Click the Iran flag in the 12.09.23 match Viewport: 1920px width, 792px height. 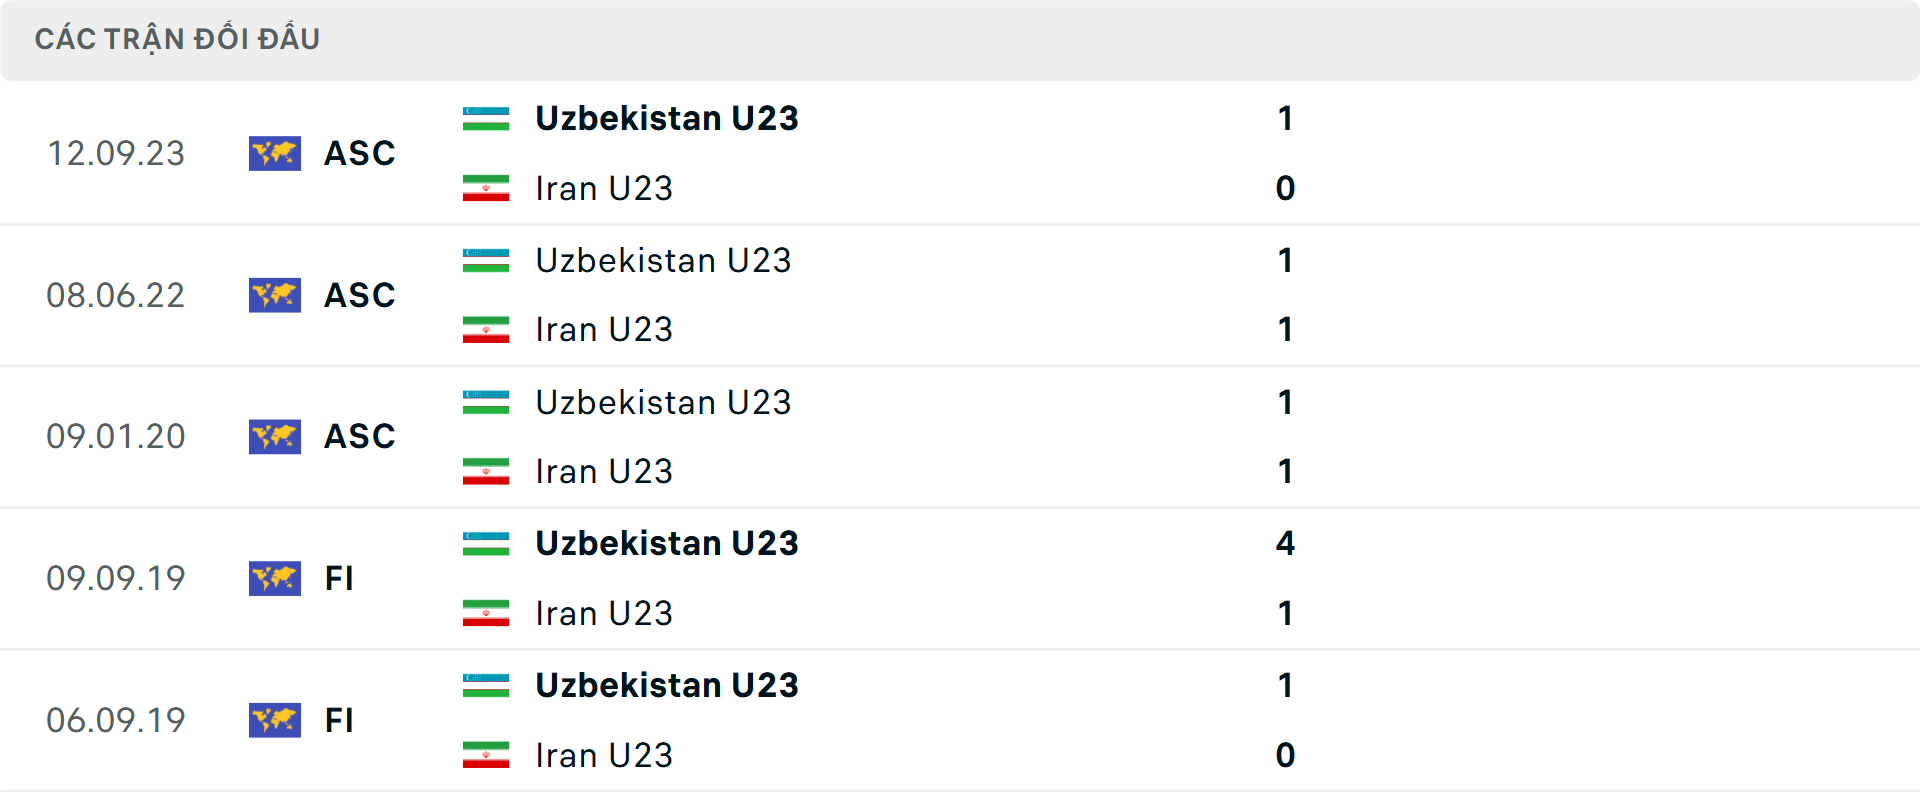[487, 188]
